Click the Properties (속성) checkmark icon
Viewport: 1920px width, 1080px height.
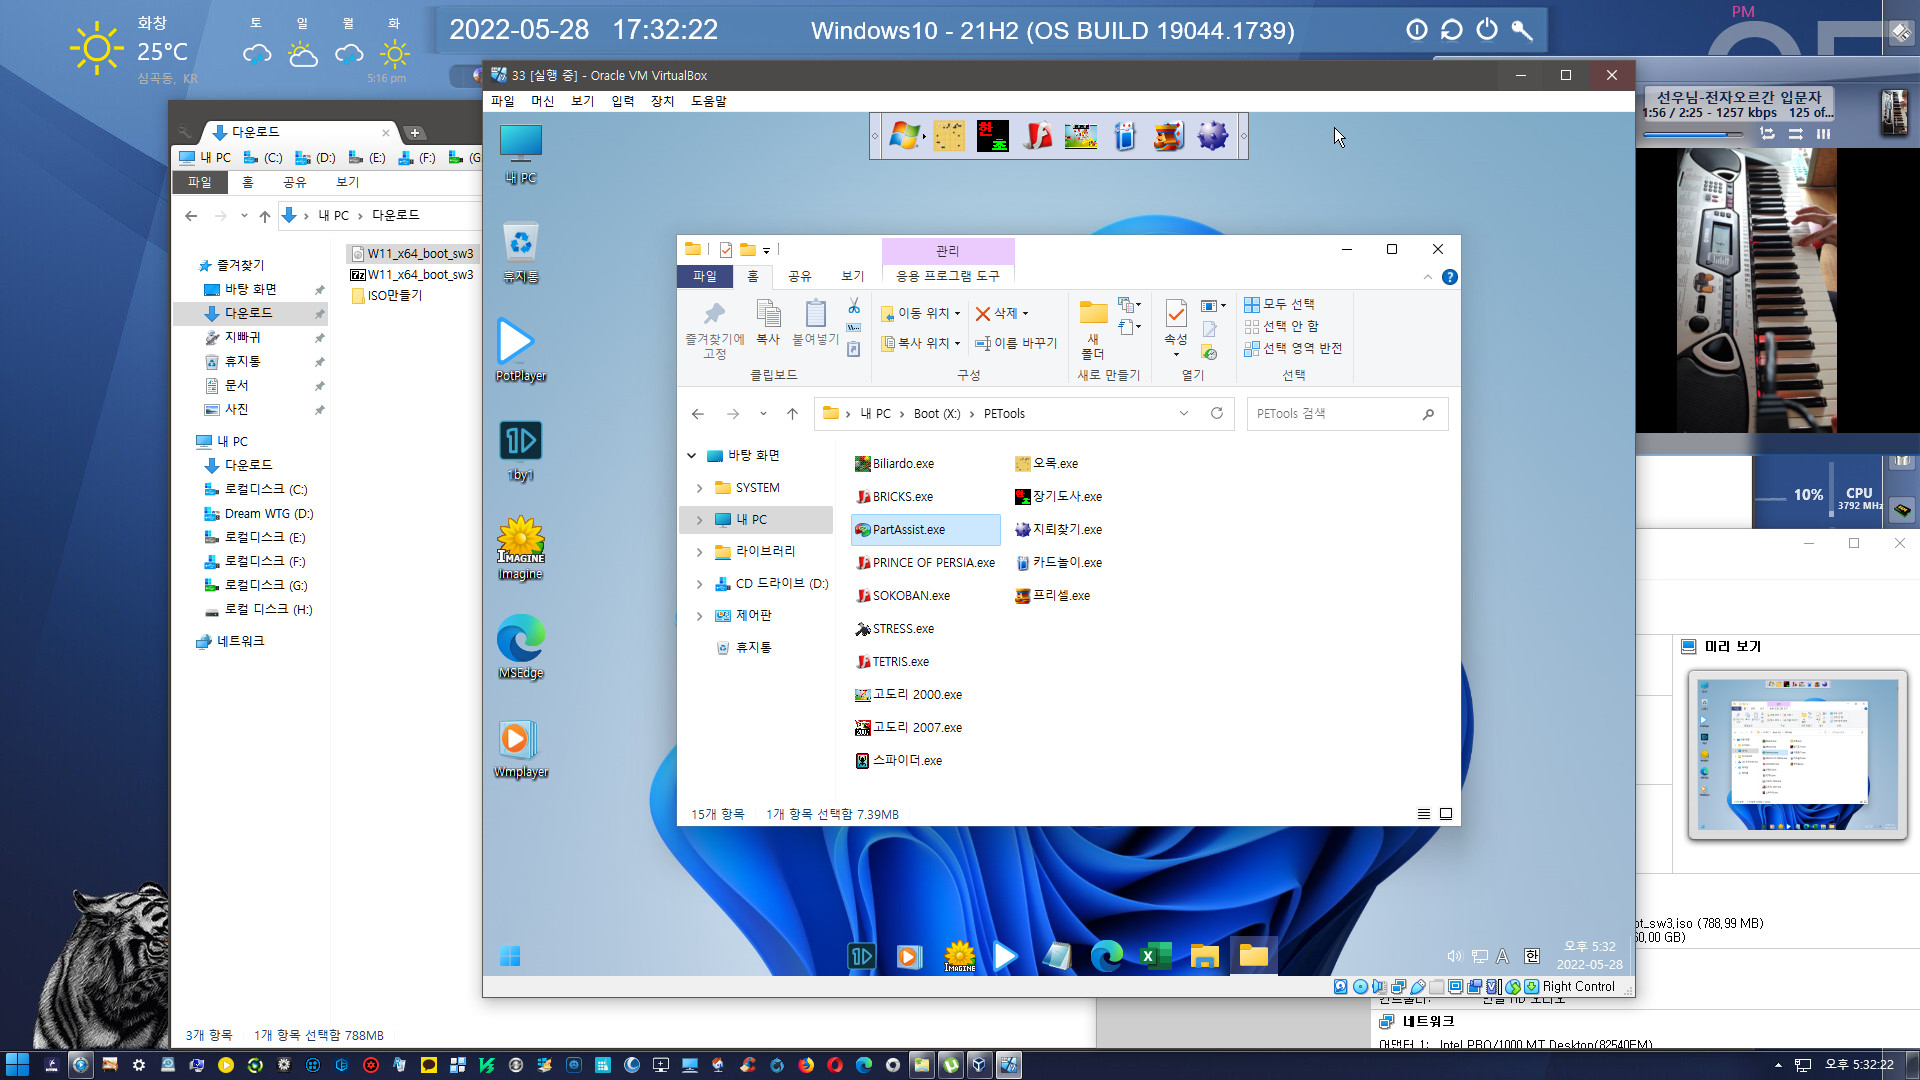[1176, 314]
